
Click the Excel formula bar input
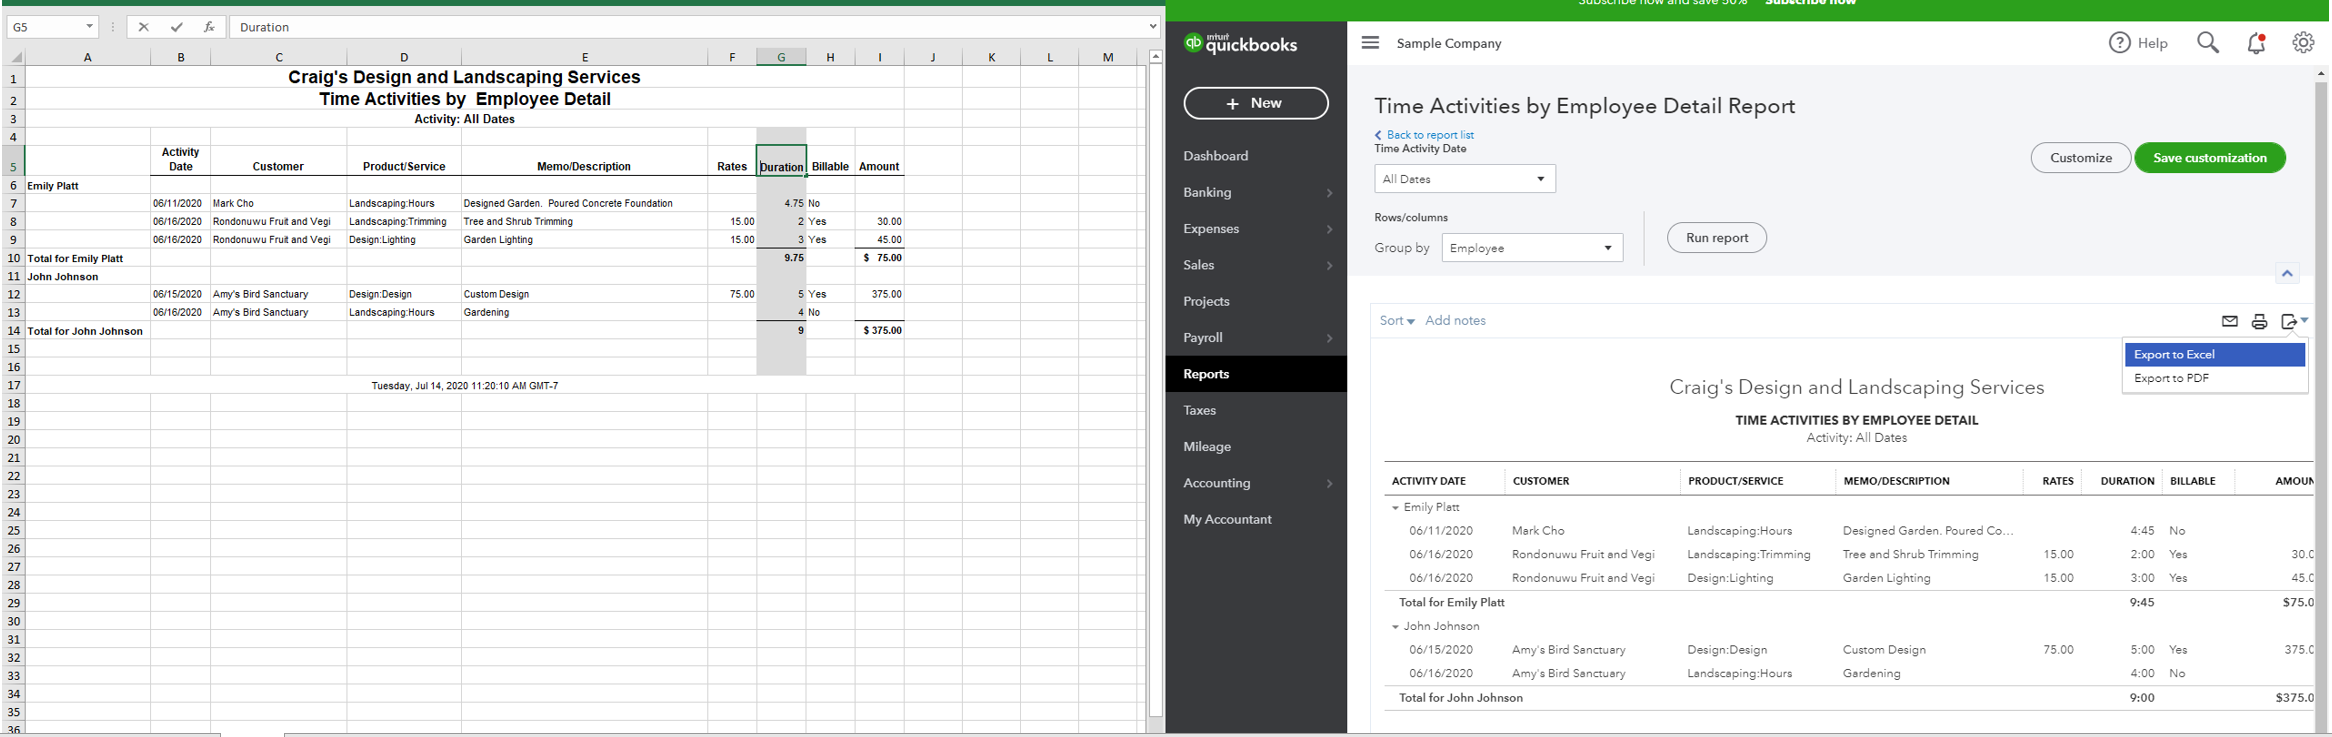pyautogui.click(x=688, y=27)
